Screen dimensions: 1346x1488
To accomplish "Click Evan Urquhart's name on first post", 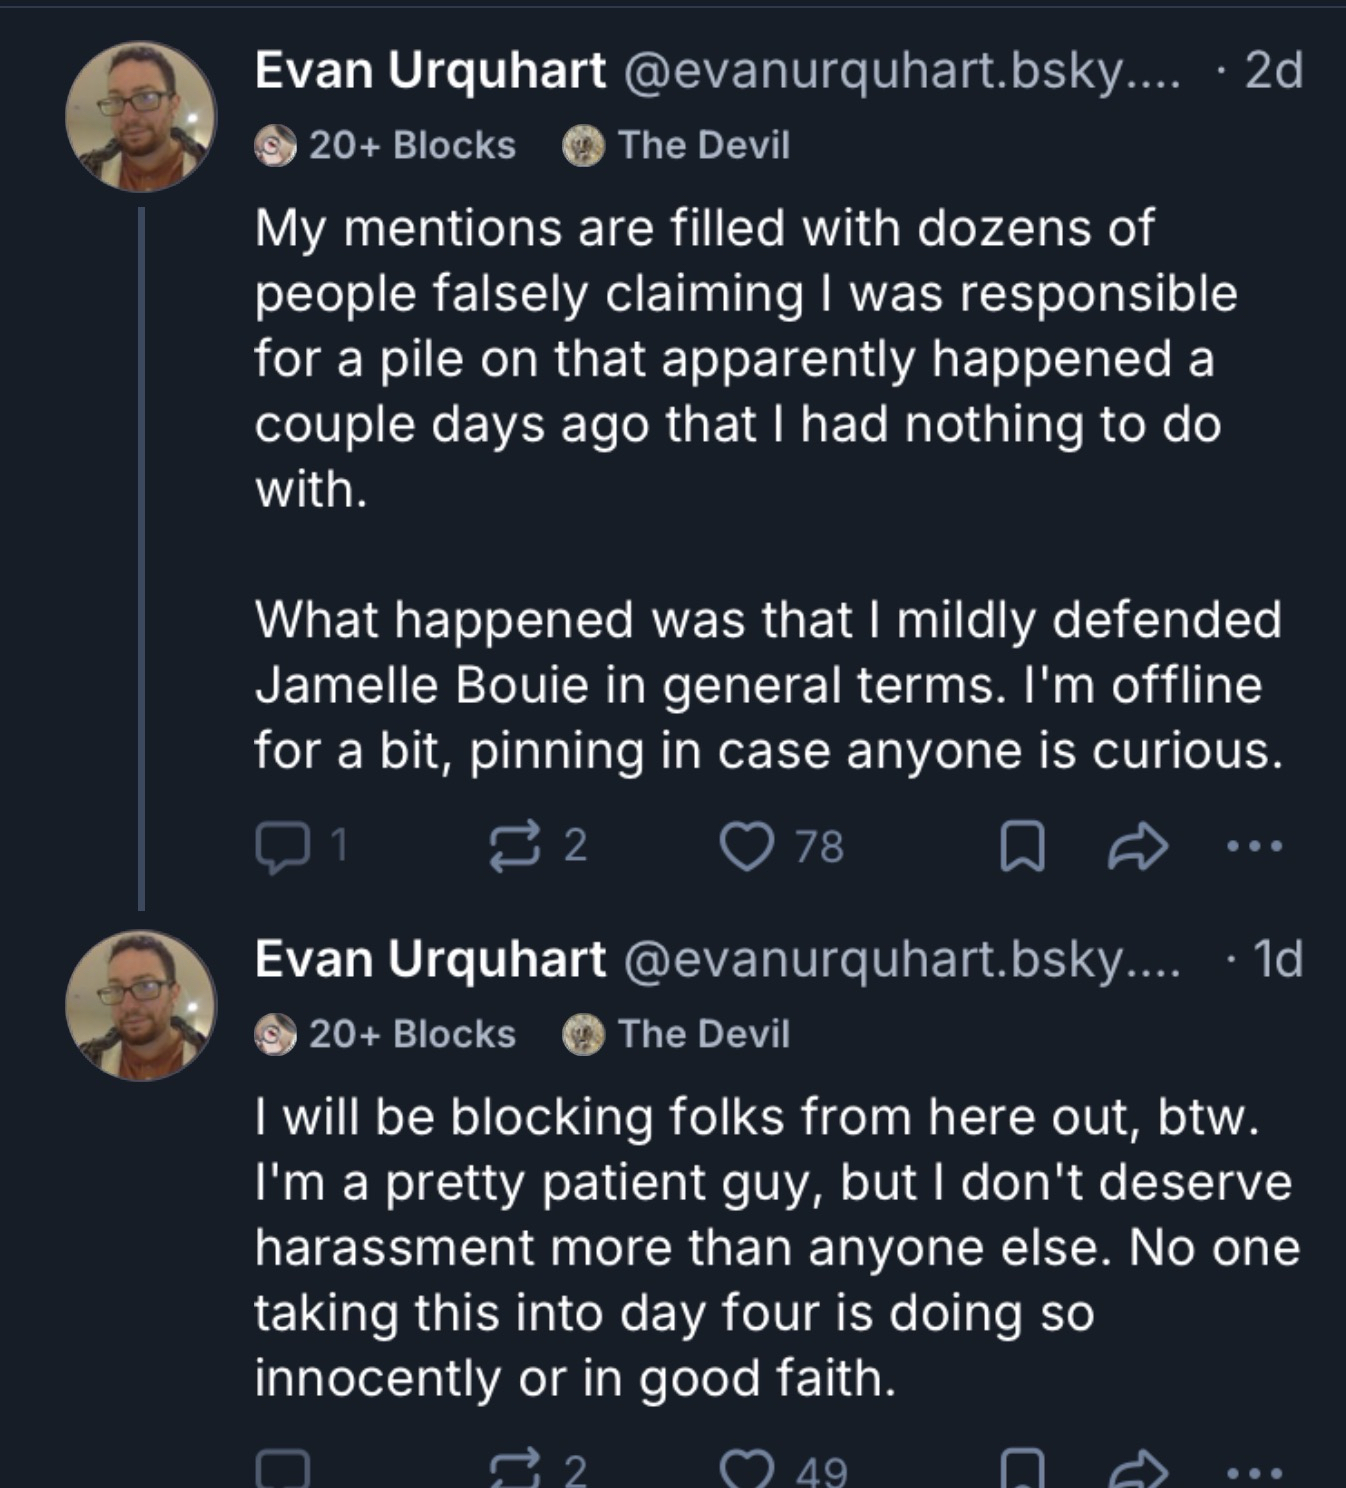I will pos(430,70).
